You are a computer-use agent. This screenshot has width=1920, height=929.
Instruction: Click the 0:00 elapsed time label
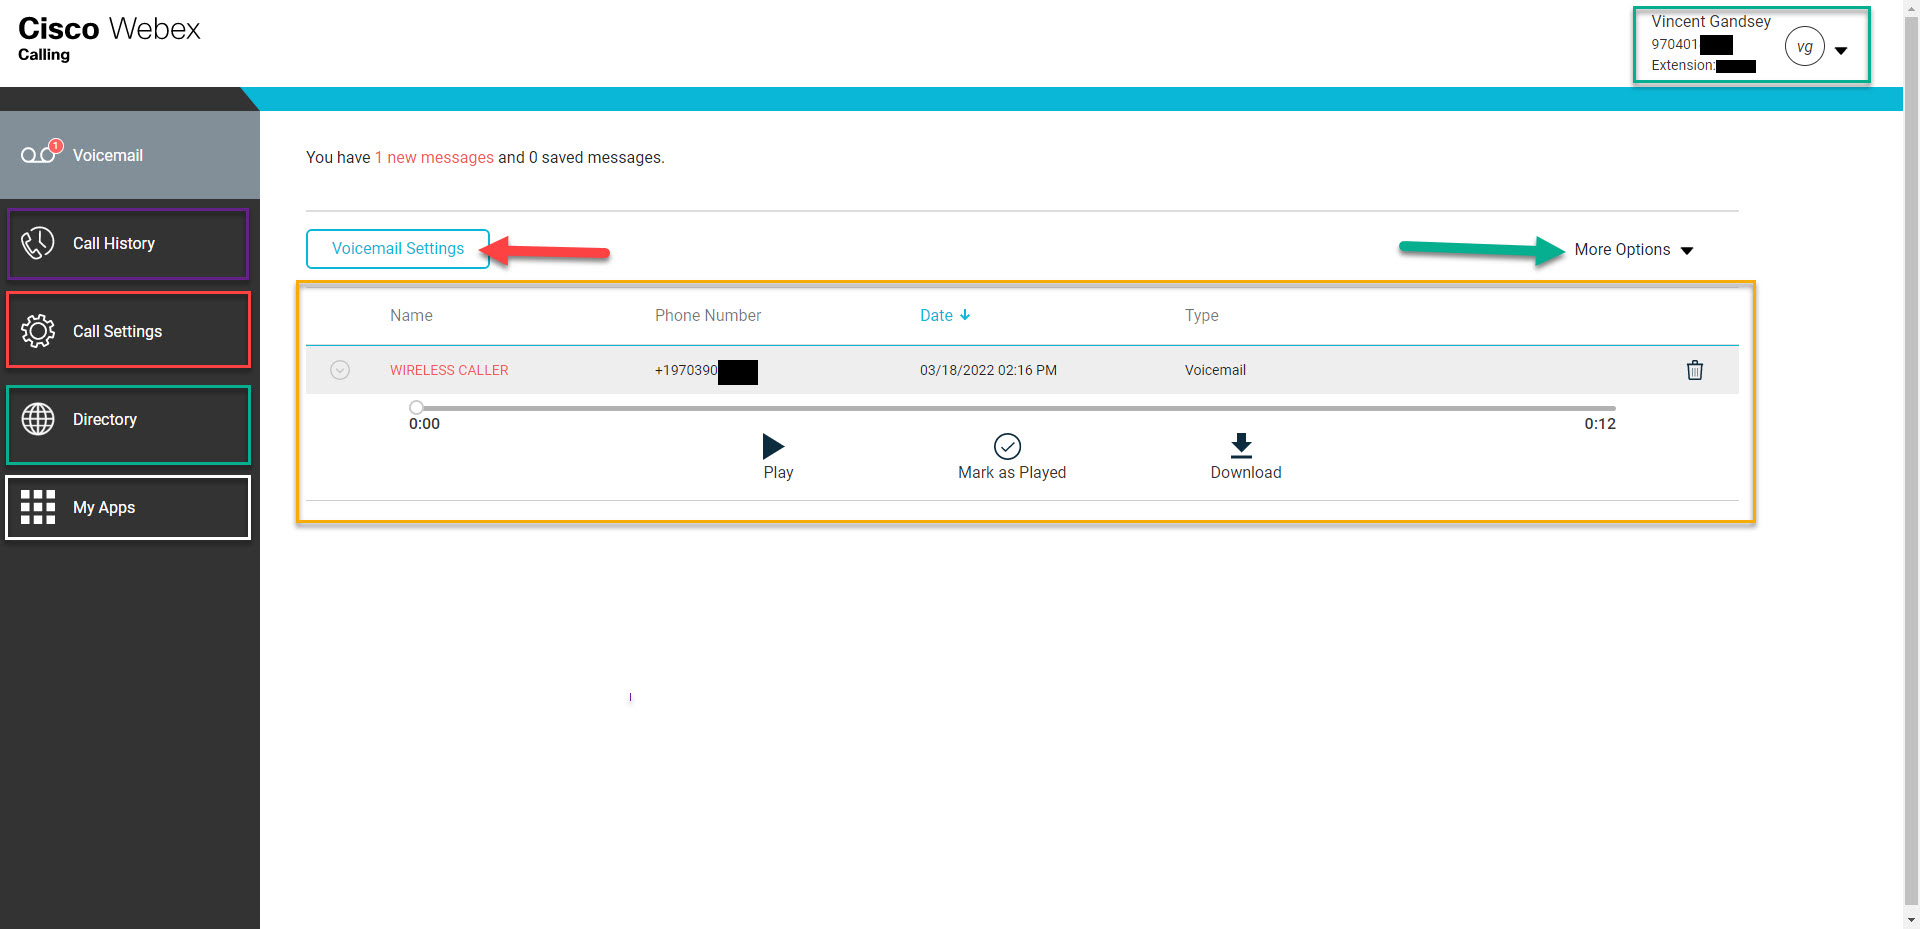coord(424,424)
